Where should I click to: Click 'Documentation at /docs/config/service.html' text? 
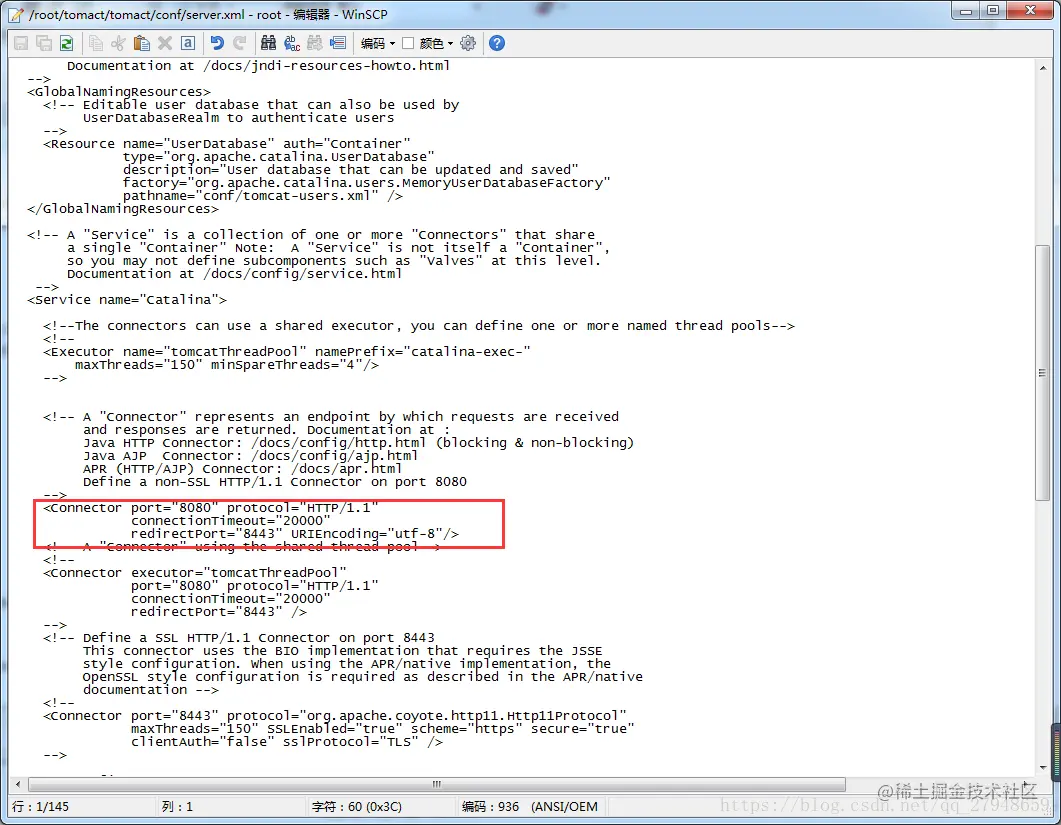pyautogui.click(x=234, y=273)
